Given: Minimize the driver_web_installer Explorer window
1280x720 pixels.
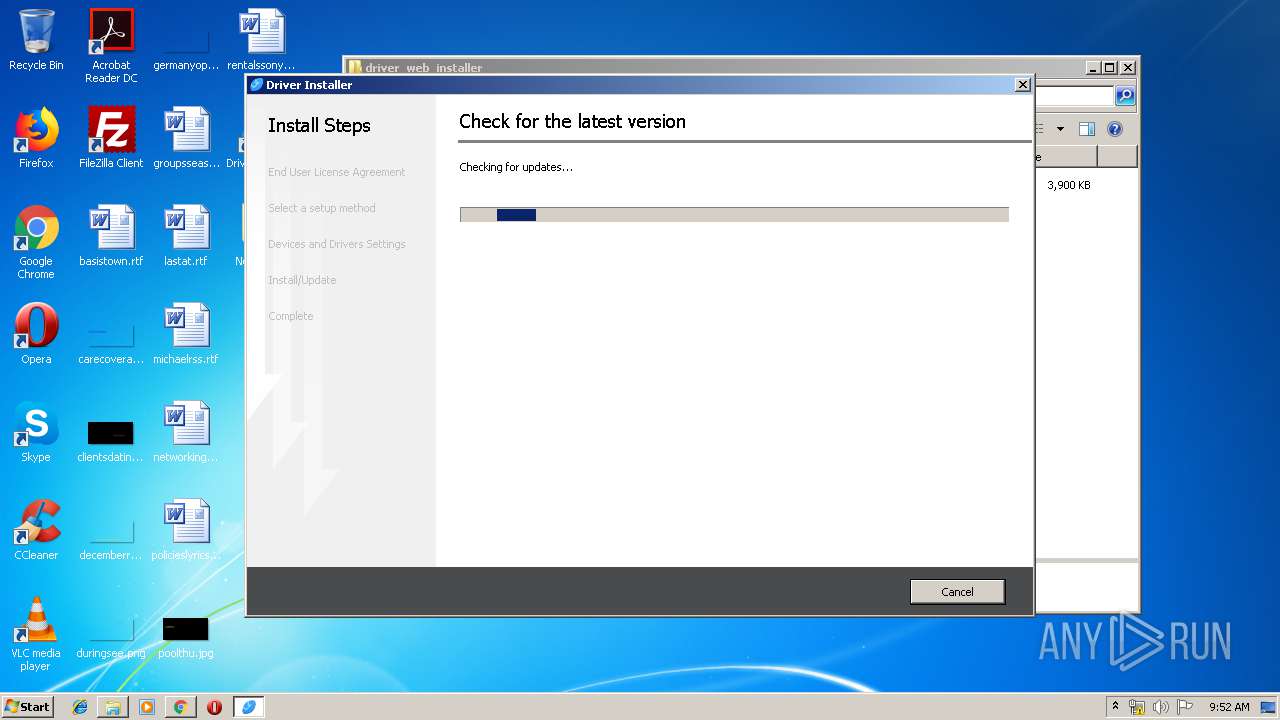Looking at the screenshot, I should [x=1092, y=68].
